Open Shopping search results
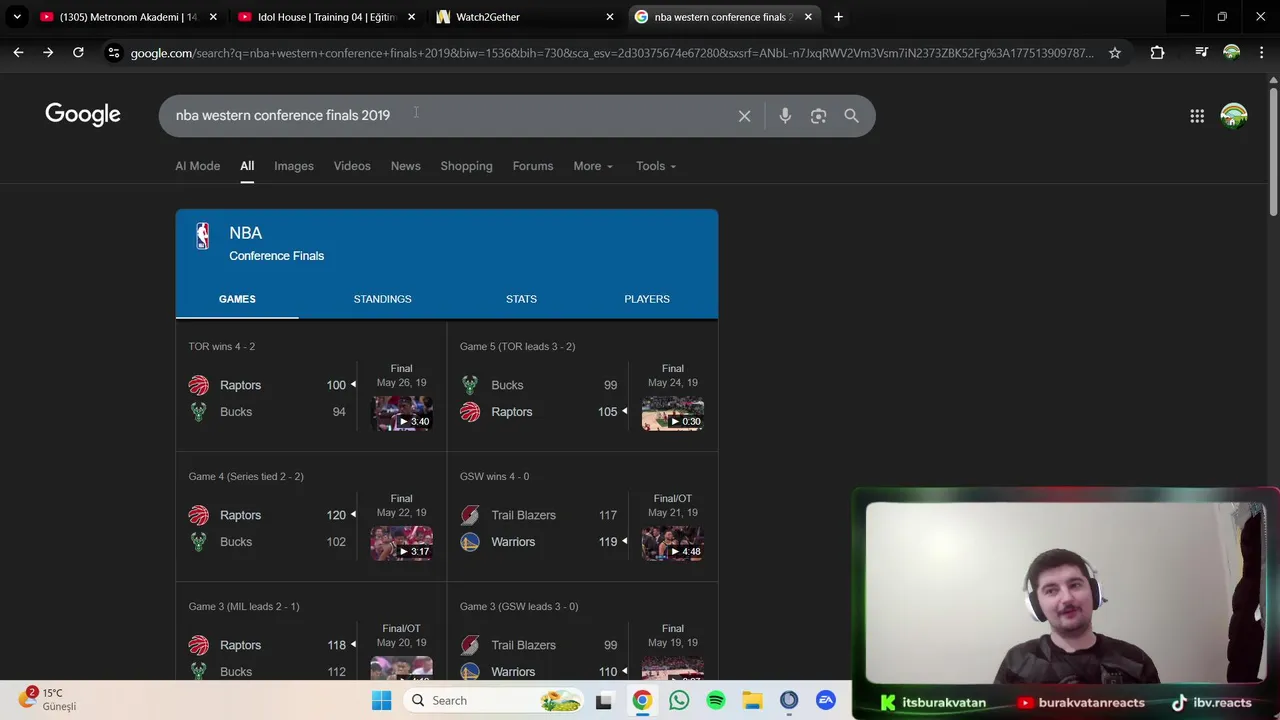This screenshot has width=1280, height=720. [466, 166]
